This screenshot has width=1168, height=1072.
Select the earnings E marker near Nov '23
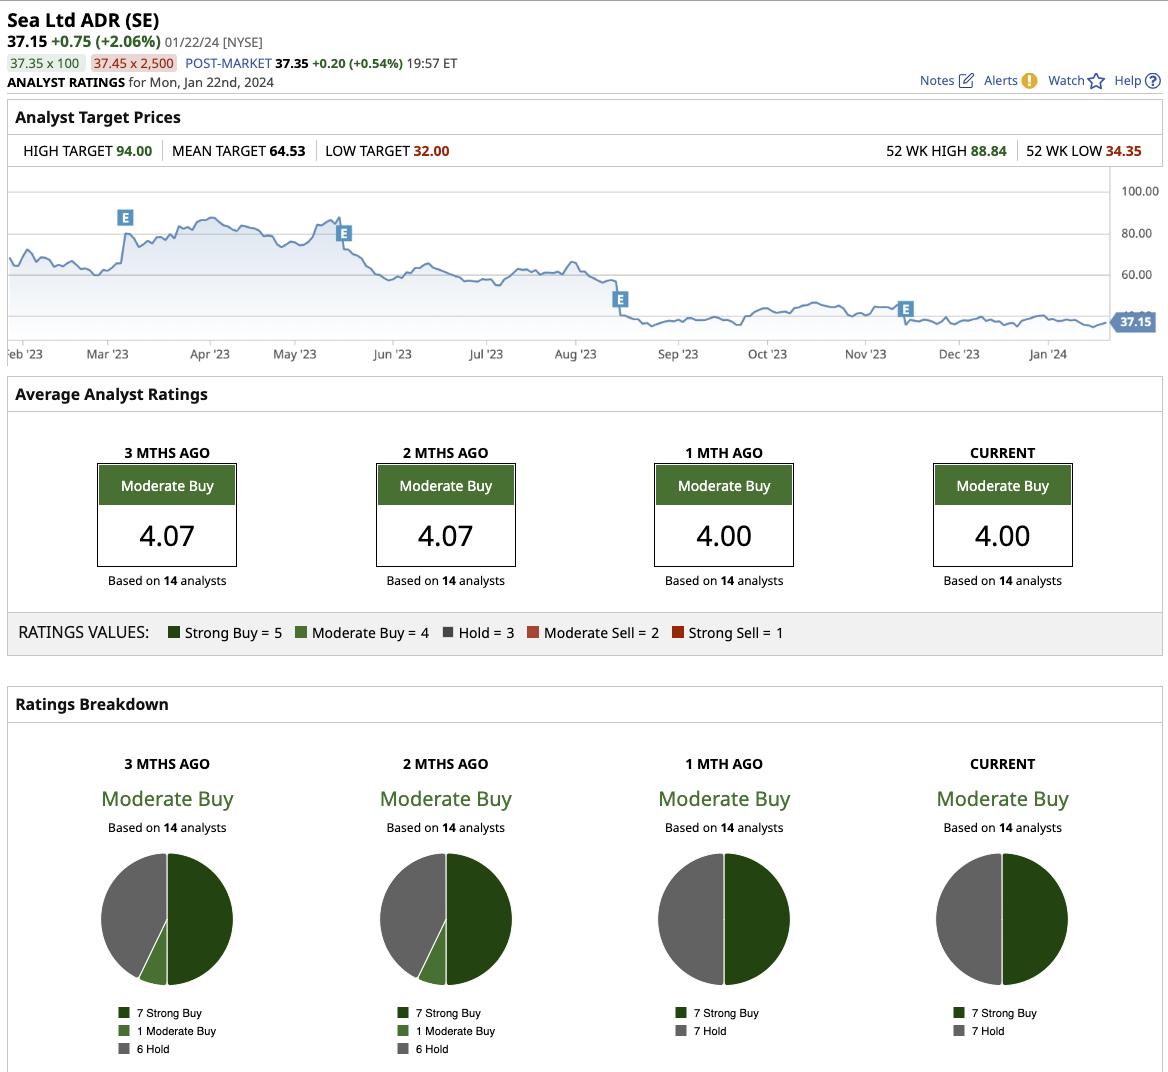(x=906, y=309)
